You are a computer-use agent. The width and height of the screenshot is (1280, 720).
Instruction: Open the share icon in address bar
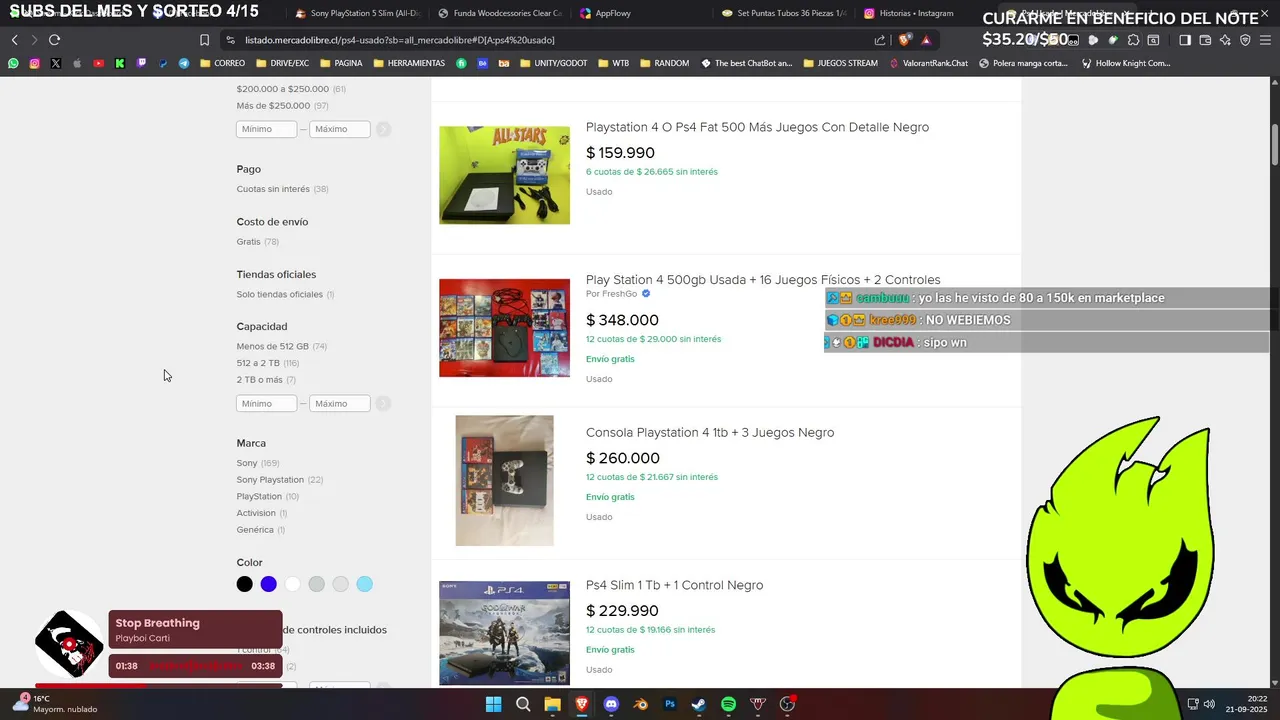[880, 40]
